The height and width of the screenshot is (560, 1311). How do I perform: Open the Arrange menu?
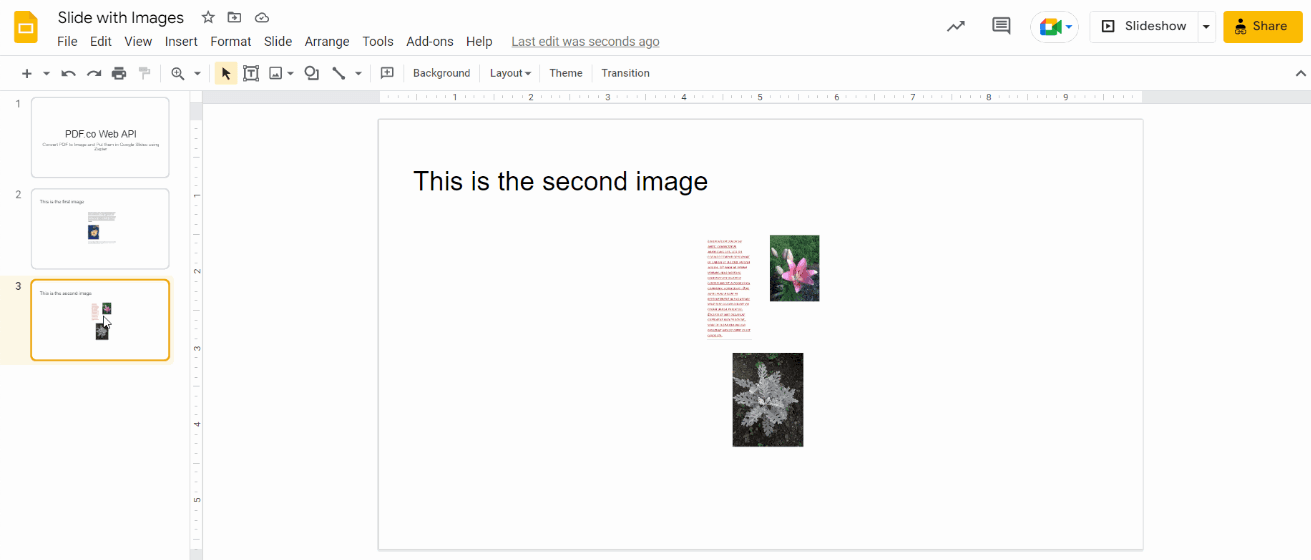pyautogui.click(x=327, y=41)
